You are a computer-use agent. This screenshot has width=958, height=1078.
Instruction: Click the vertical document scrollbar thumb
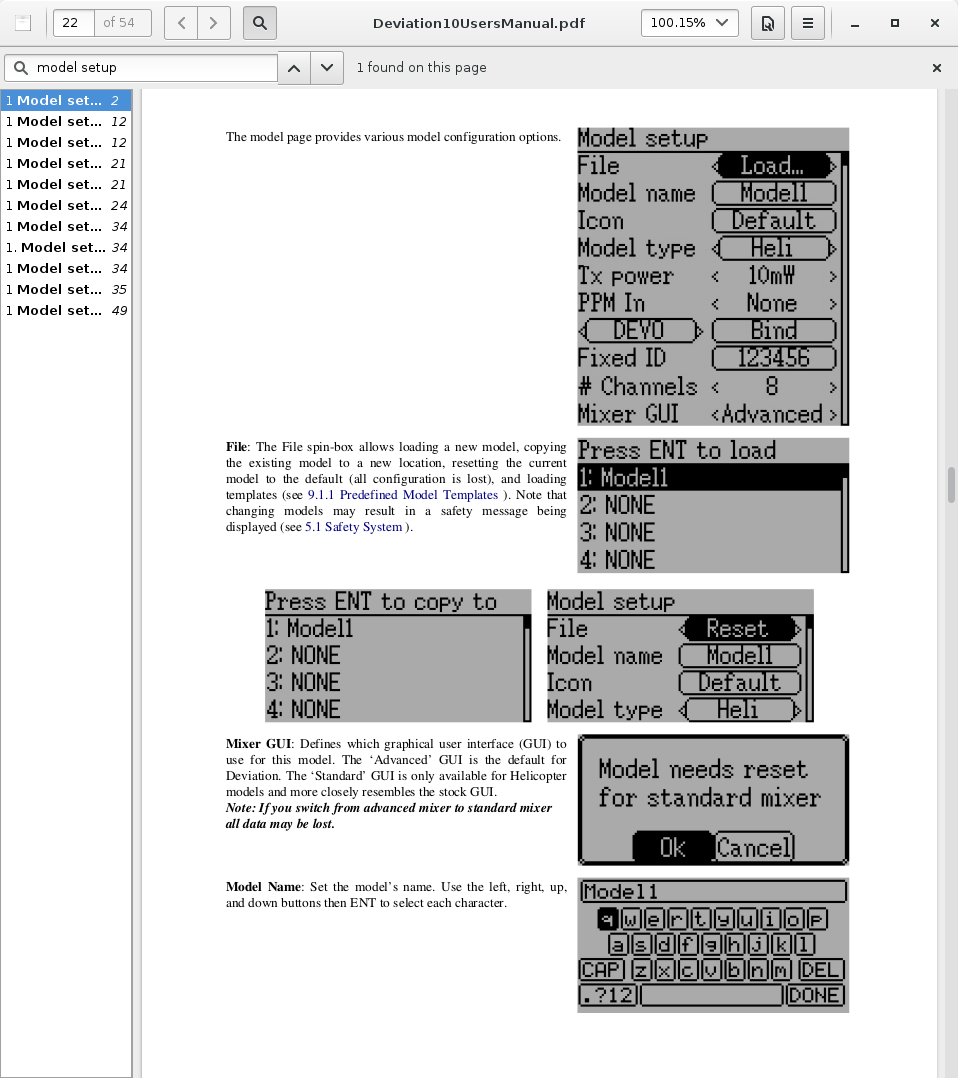click(951, 485)
